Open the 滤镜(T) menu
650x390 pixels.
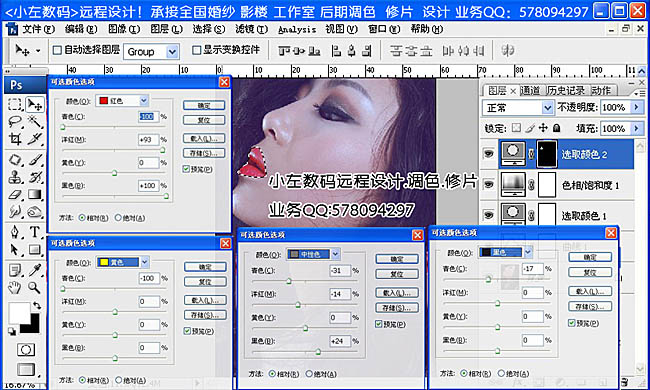click(251, 29)
